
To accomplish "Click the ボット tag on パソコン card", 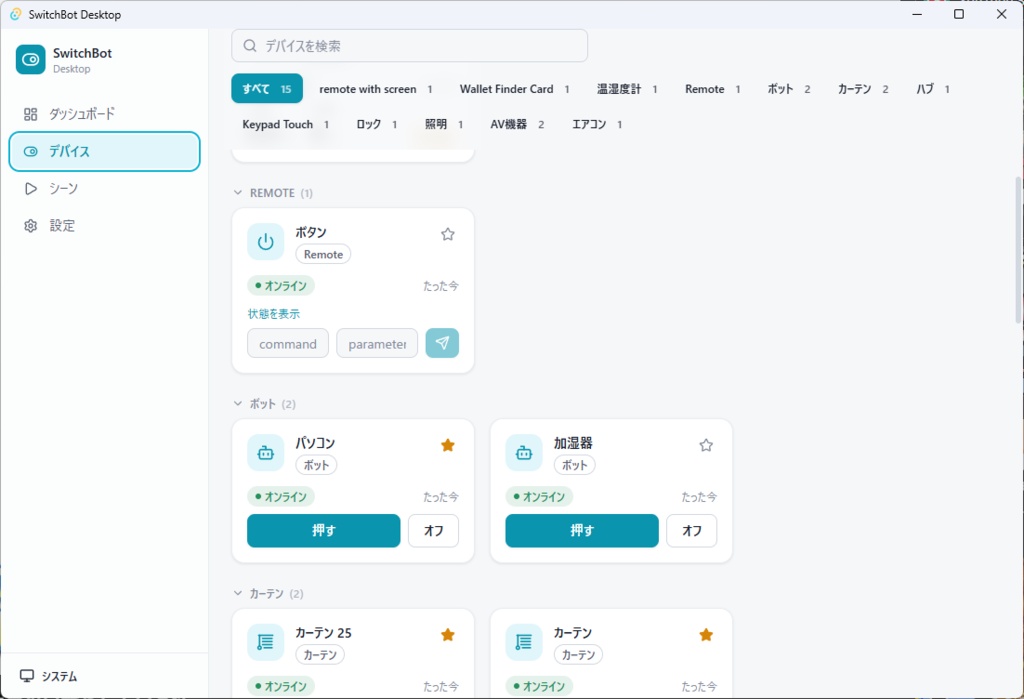I will pos(316,465).
